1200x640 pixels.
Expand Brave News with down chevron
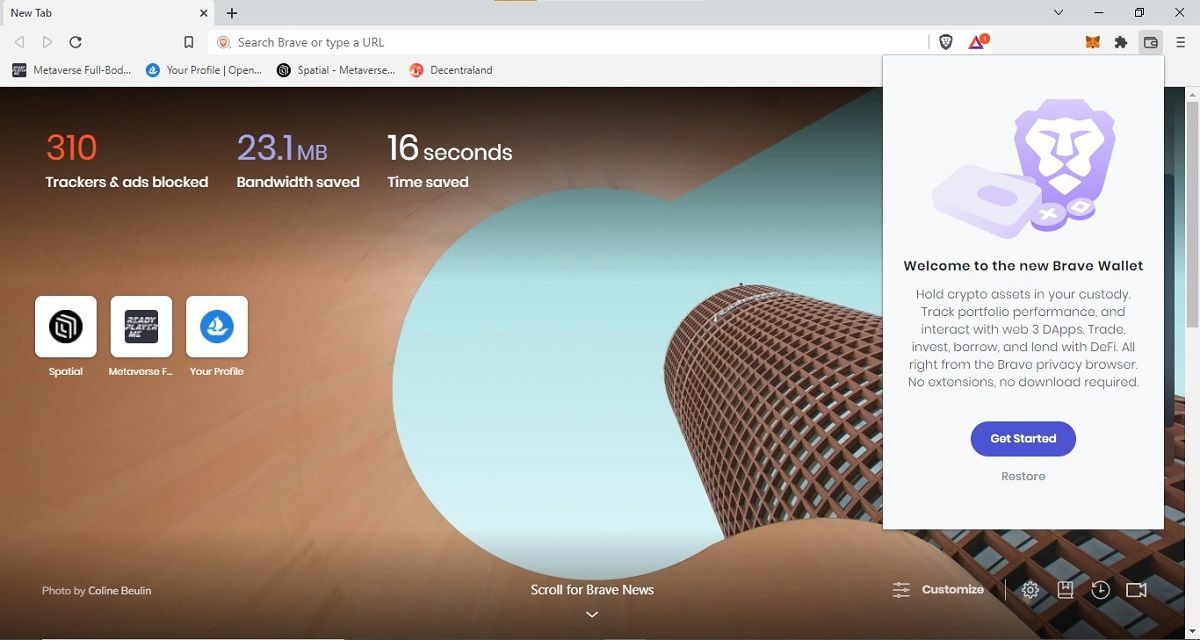(592, 614)
